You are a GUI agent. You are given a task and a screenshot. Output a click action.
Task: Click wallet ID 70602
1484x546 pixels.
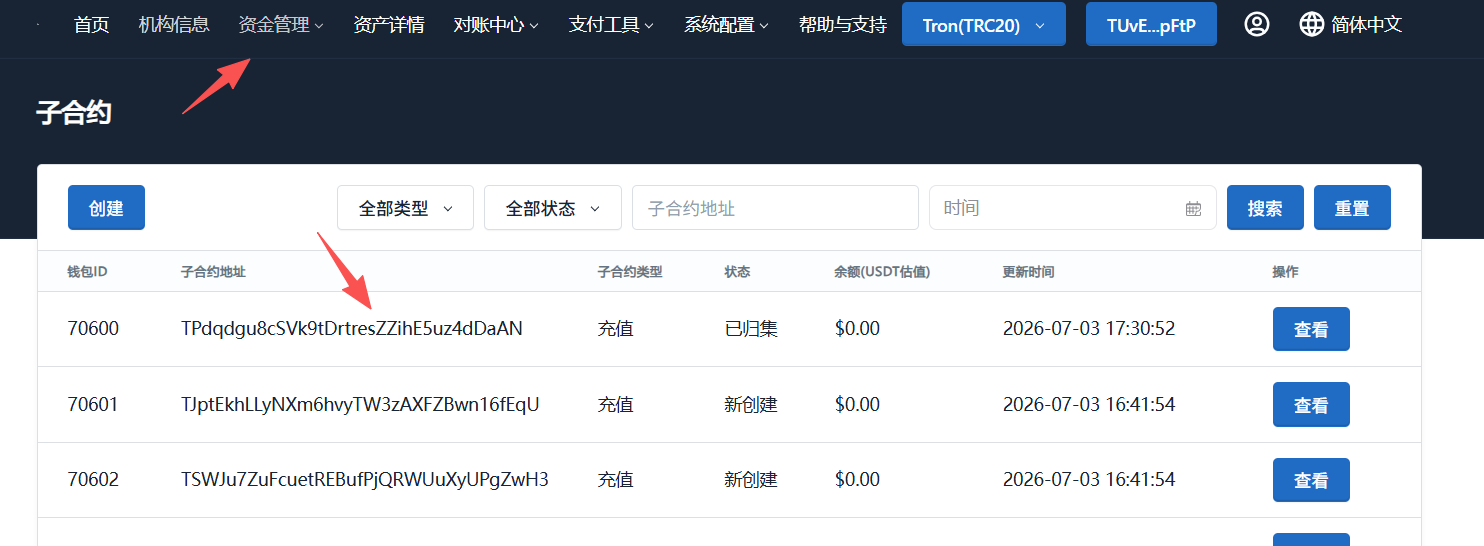click(x=93, y=479)
